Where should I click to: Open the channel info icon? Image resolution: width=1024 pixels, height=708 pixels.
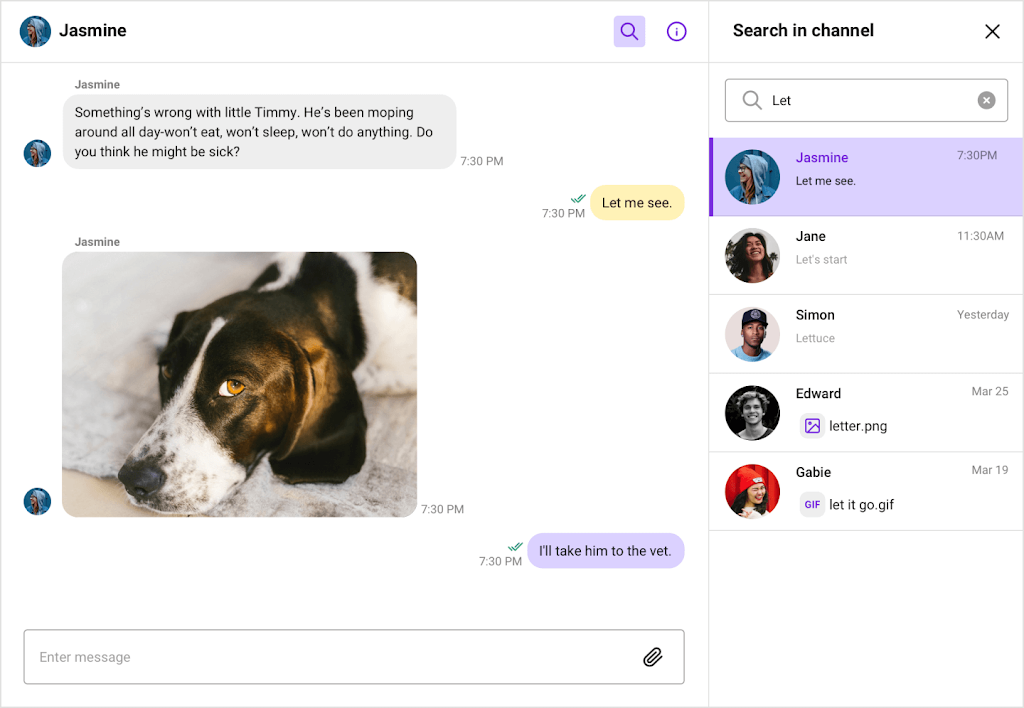pos(676,31)
